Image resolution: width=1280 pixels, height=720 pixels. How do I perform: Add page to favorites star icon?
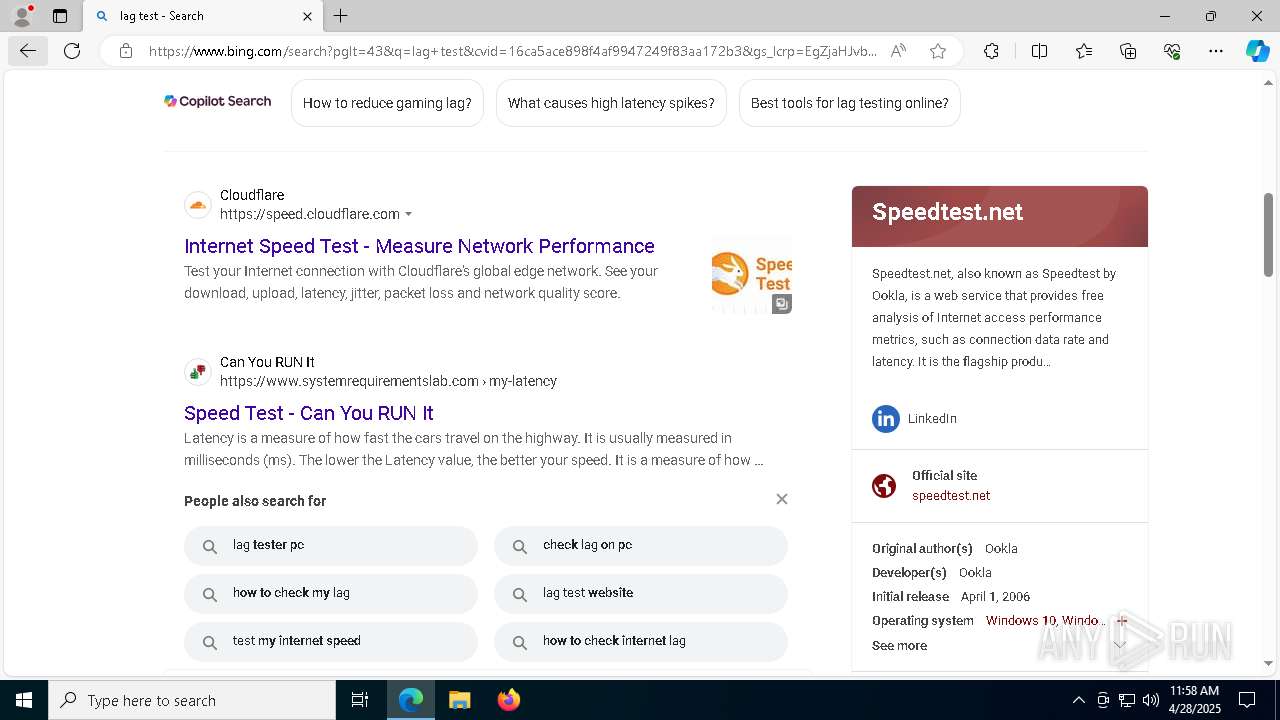tap(938, 51)
